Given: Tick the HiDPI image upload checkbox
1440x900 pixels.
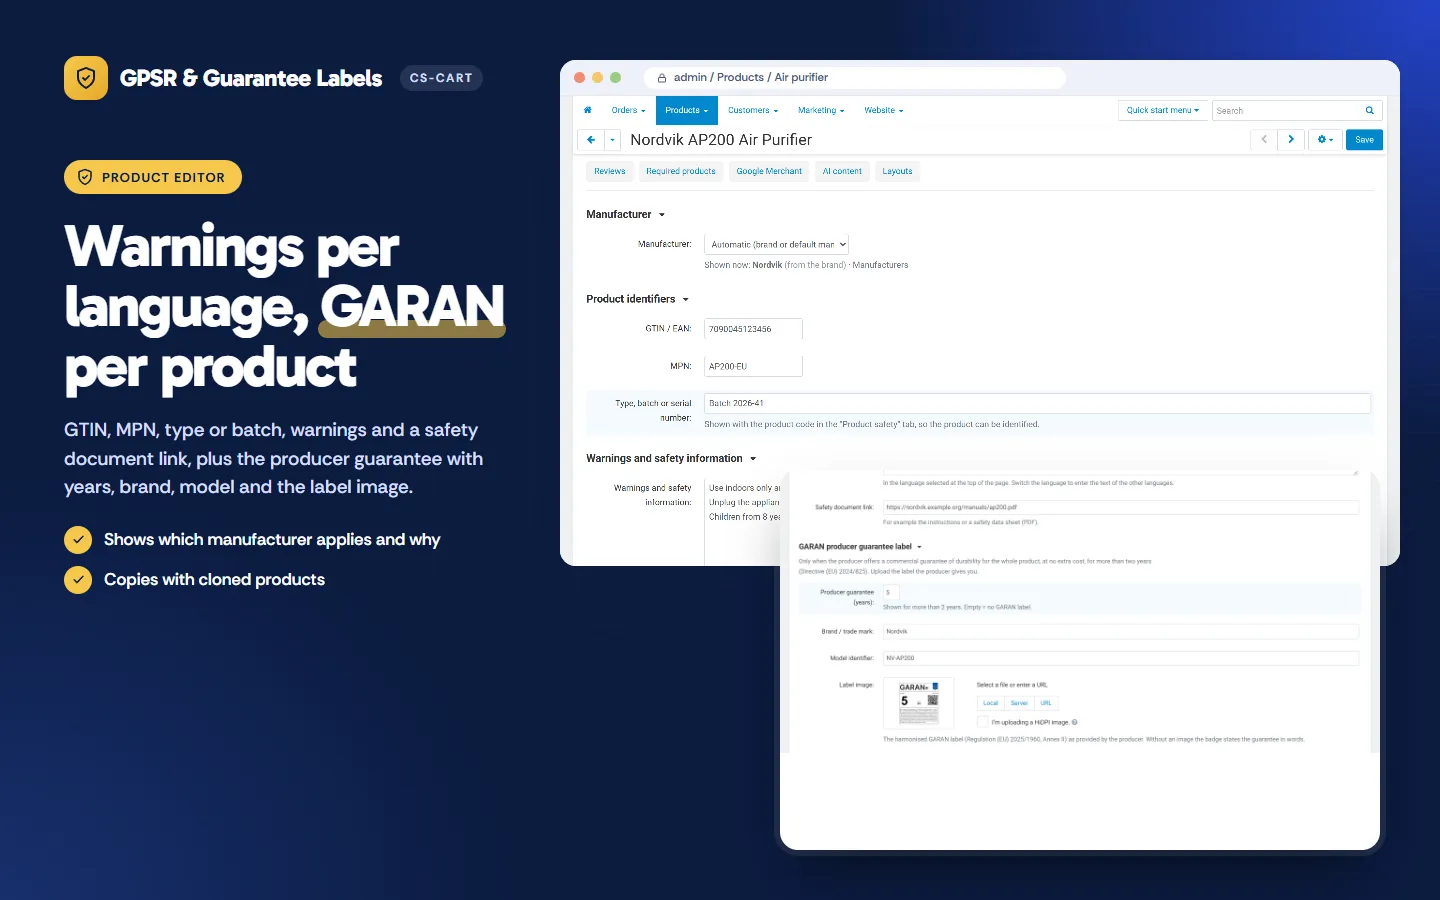Looking at the screenshot, I should click(983, 722).
